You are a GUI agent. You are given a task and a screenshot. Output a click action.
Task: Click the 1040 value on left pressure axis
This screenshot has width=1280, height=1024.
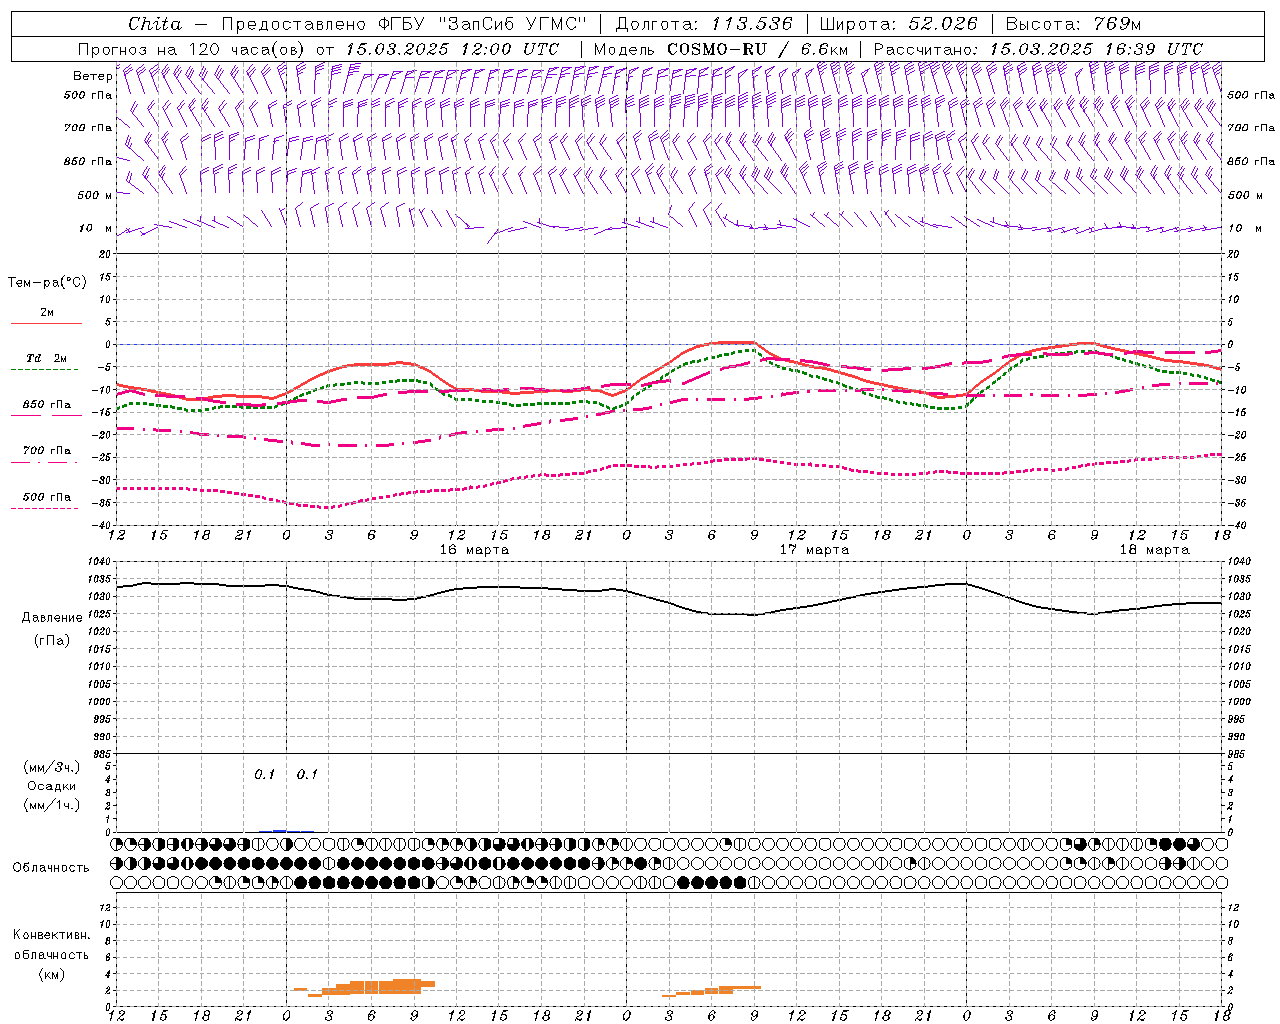click(99, 561)
